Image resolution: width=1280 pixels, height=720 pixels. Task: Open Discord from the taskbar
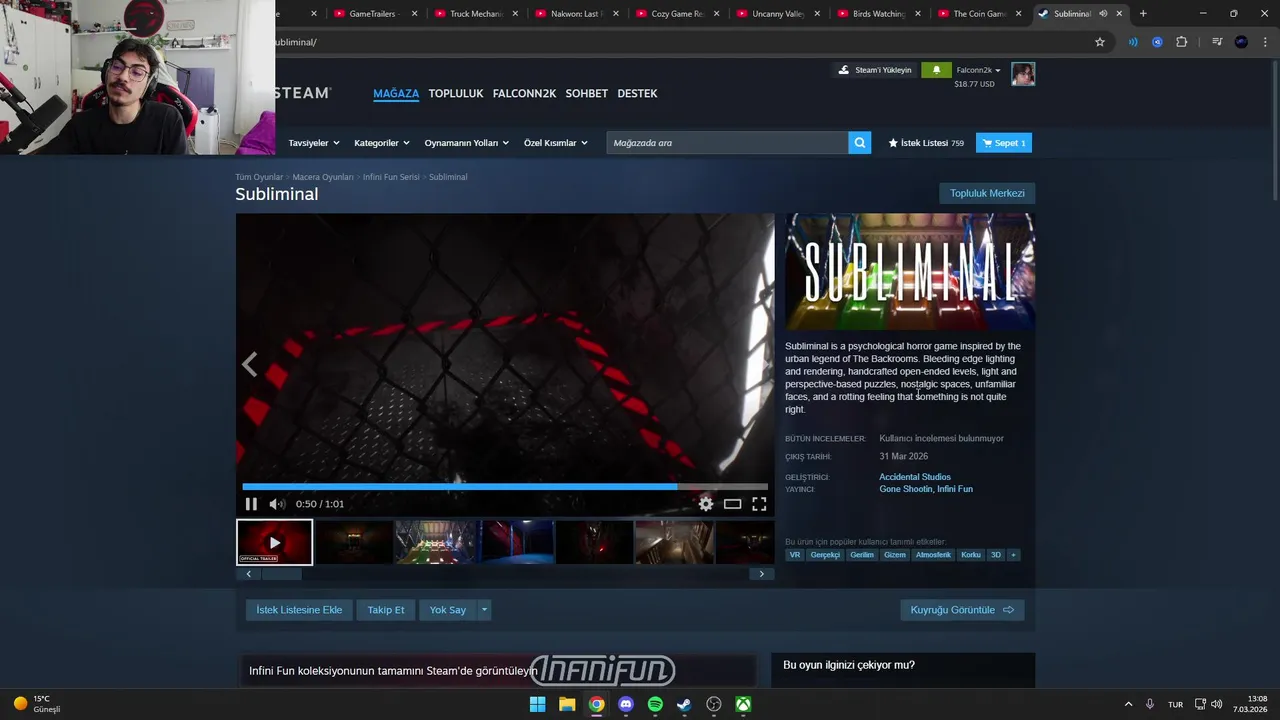pos(626,704)
